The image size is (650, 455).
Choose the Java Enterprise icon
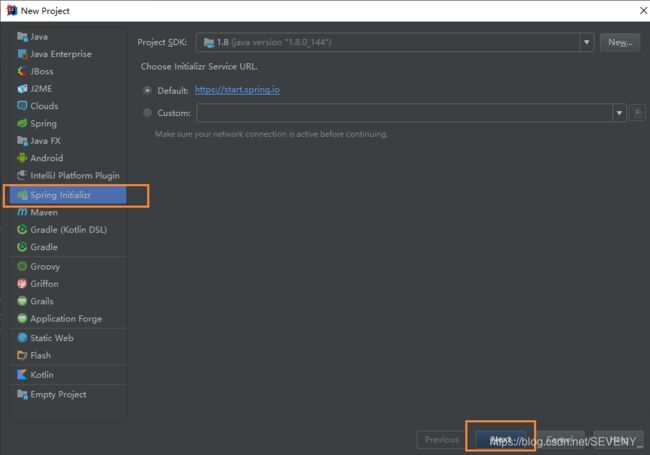point(22,54)
